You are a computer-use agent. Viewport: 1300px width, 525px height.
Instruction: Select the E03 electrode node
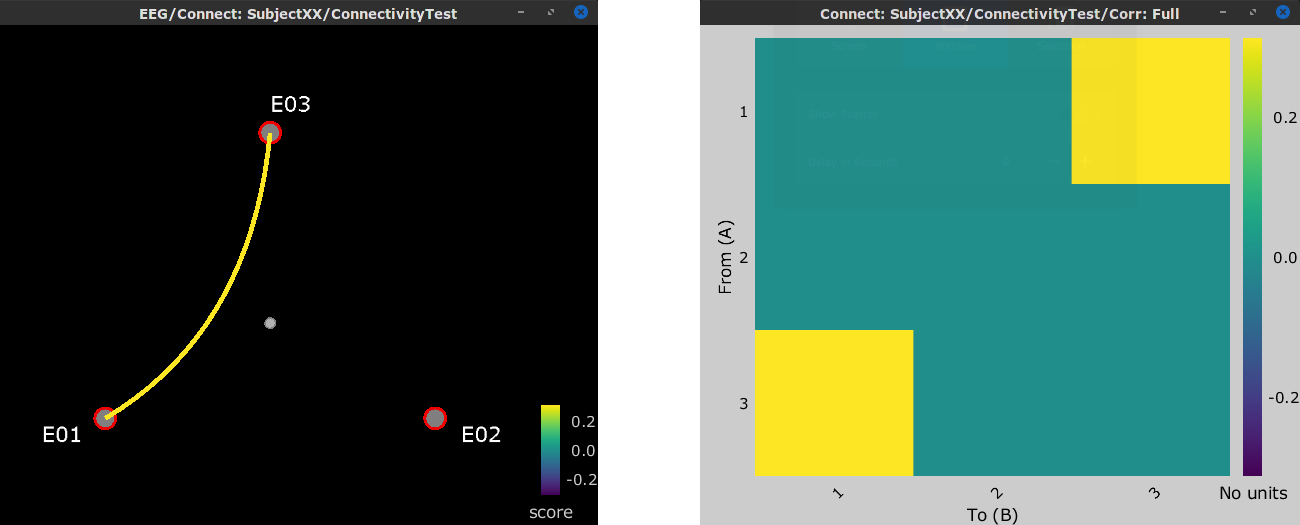[x=270, y=132]
